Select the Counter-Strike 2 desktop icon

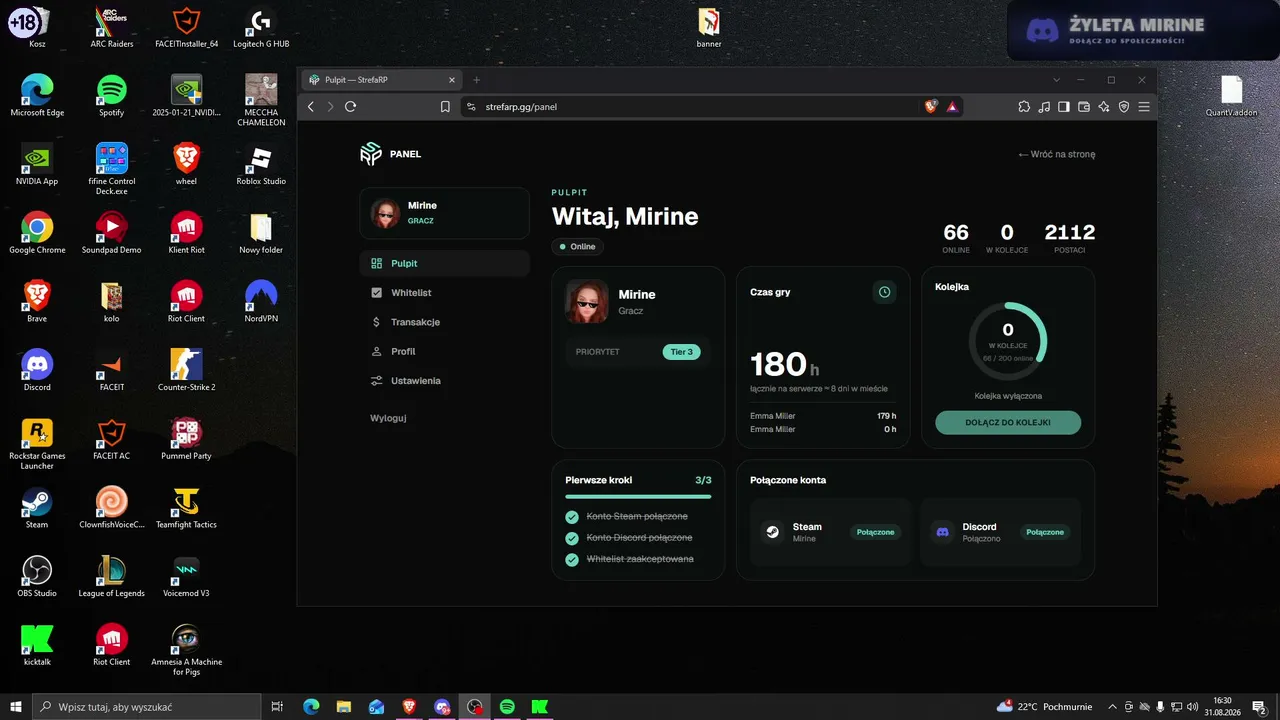[x=186, y=370]
